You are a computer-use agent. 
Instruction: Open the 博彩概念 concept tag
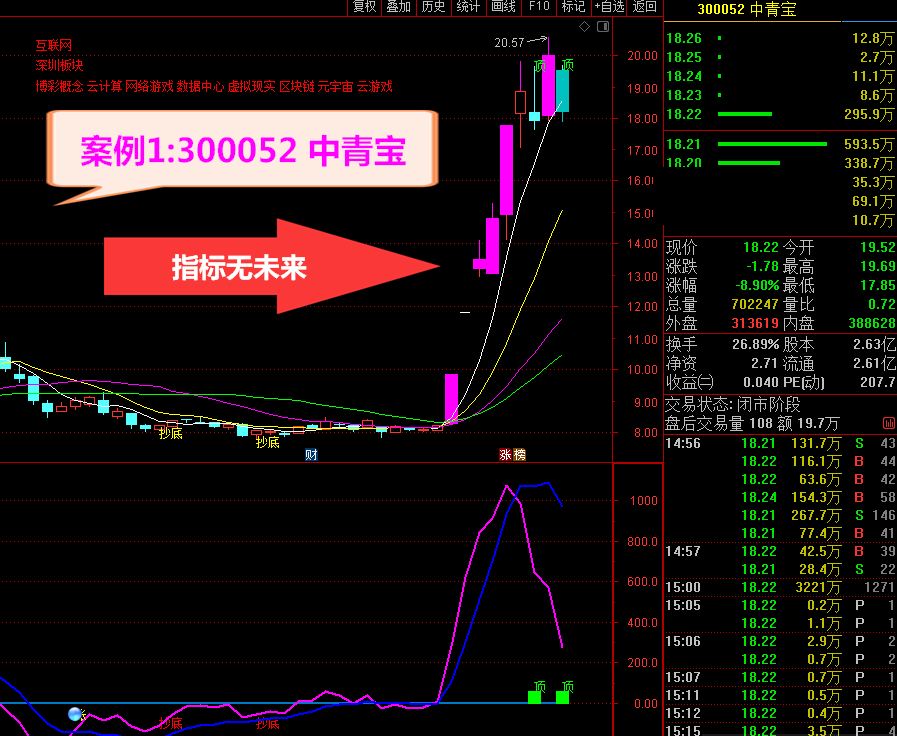(59, 86)
